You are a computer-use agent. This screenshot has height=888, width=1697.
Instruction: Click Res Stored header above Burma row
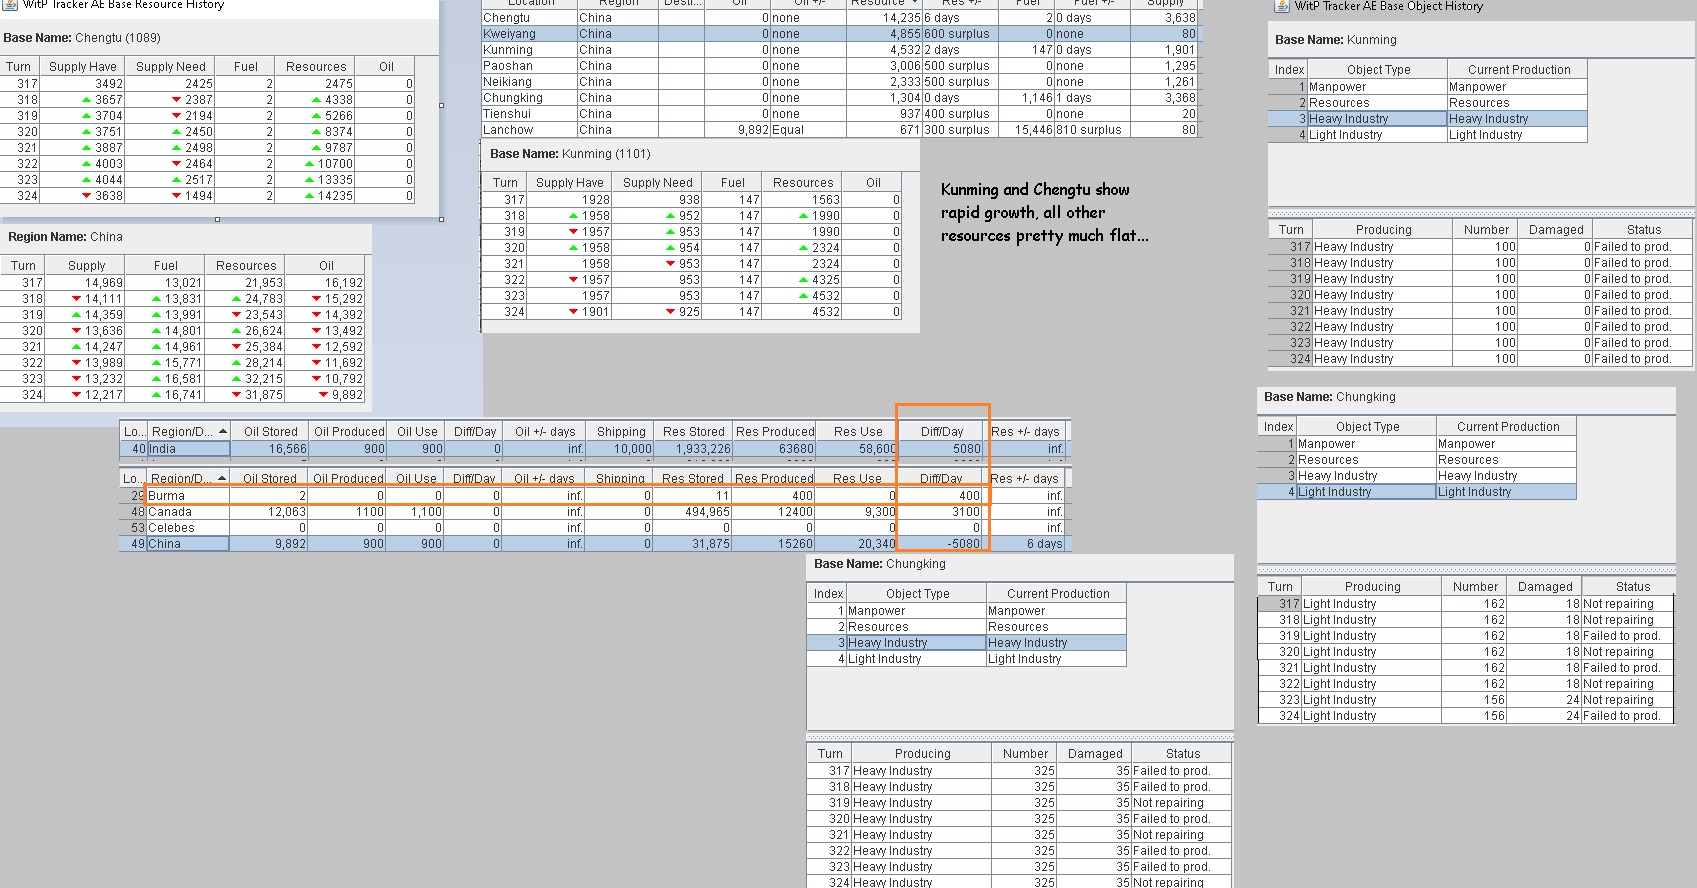pos(693,479)
